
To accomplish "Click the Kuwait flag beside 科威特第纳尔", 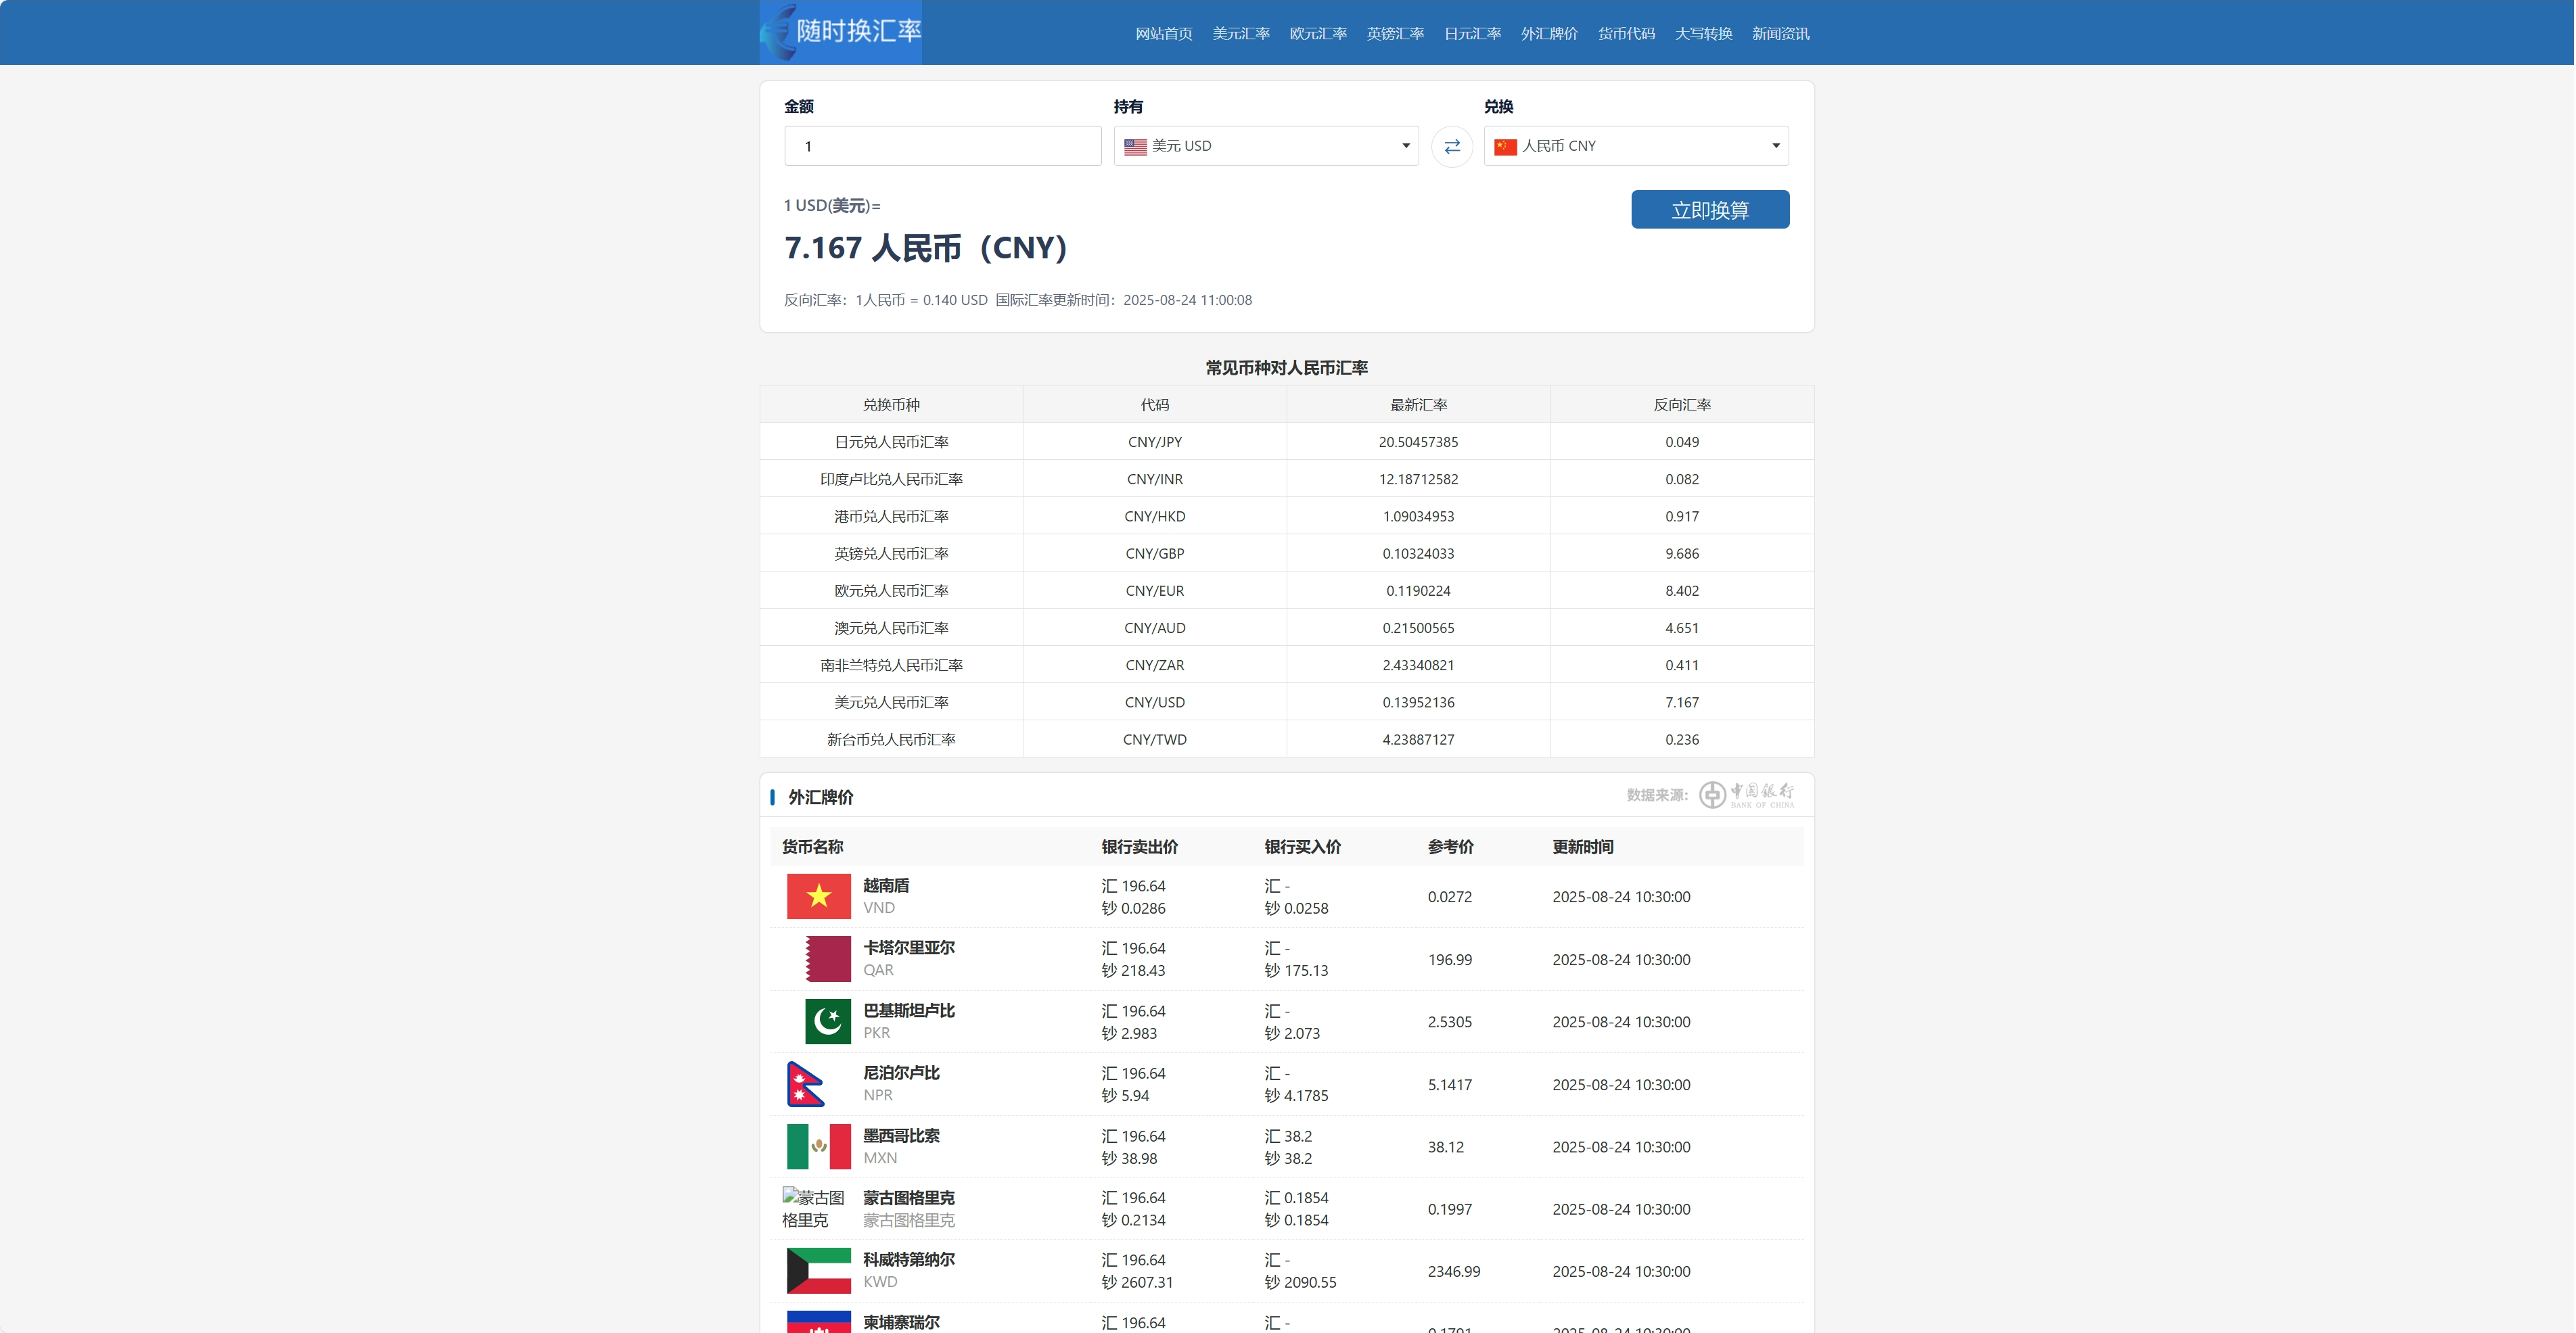I will pyautogui.click(x=818, y=1271).
